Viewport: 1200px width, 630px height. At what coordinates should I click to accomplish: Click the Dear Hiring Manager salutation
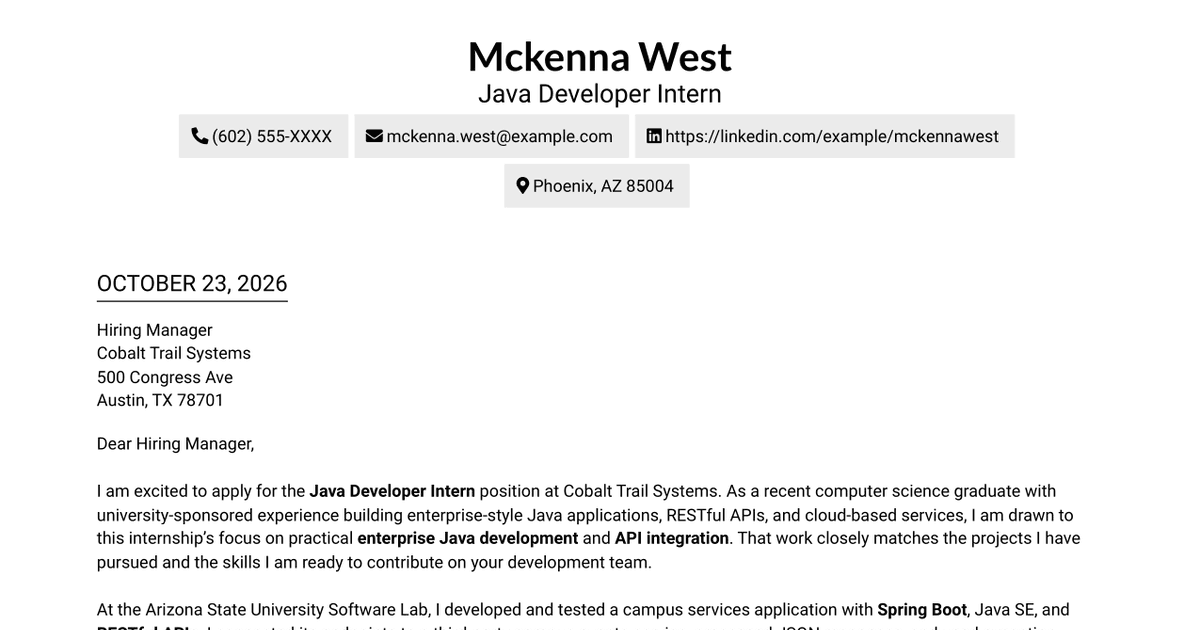[x=176, y=444]
